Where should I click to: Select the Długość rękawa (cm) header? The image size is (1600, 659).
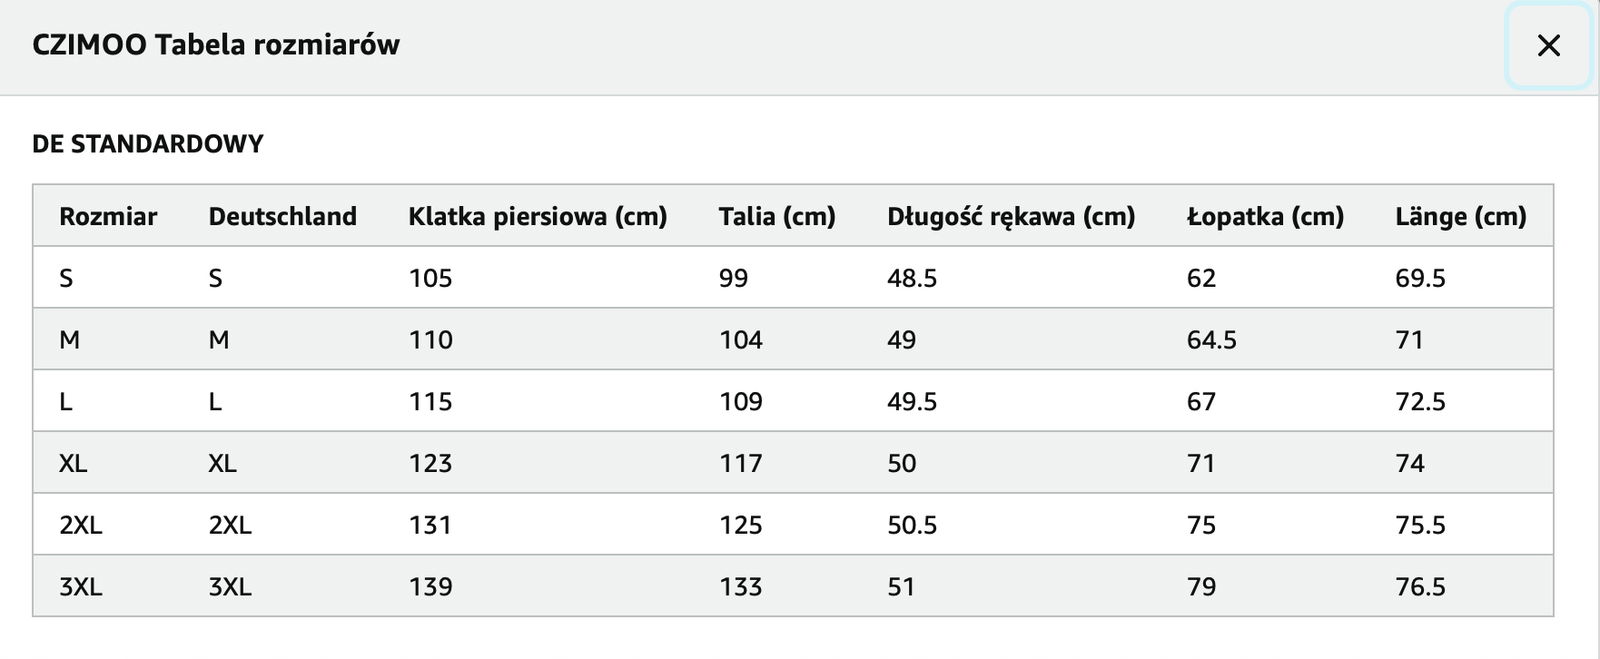(1011, 216)
